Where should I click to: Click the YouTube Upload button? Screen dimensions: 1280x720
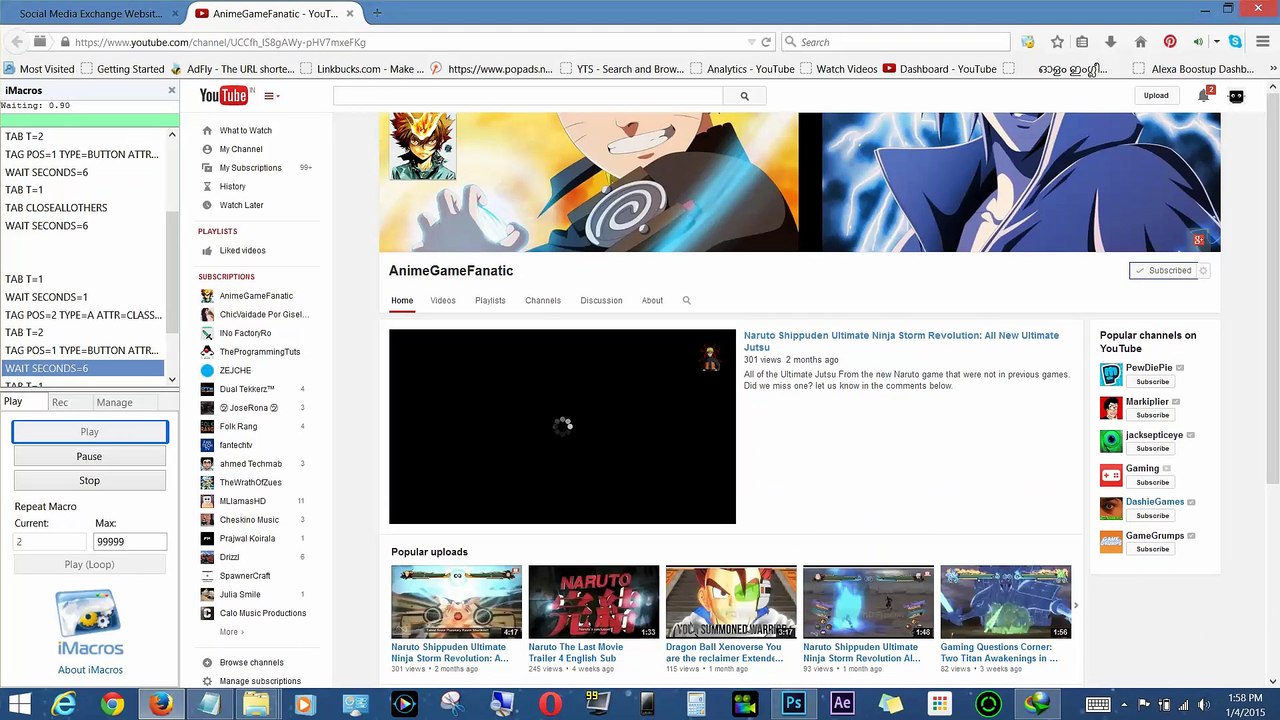(1156, 95)
